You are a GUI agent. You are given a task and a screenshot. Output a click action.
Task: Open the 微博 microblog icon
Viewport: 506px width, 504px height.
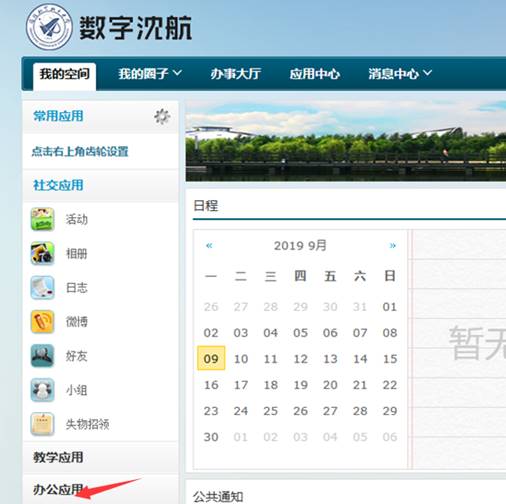(42, 322)
